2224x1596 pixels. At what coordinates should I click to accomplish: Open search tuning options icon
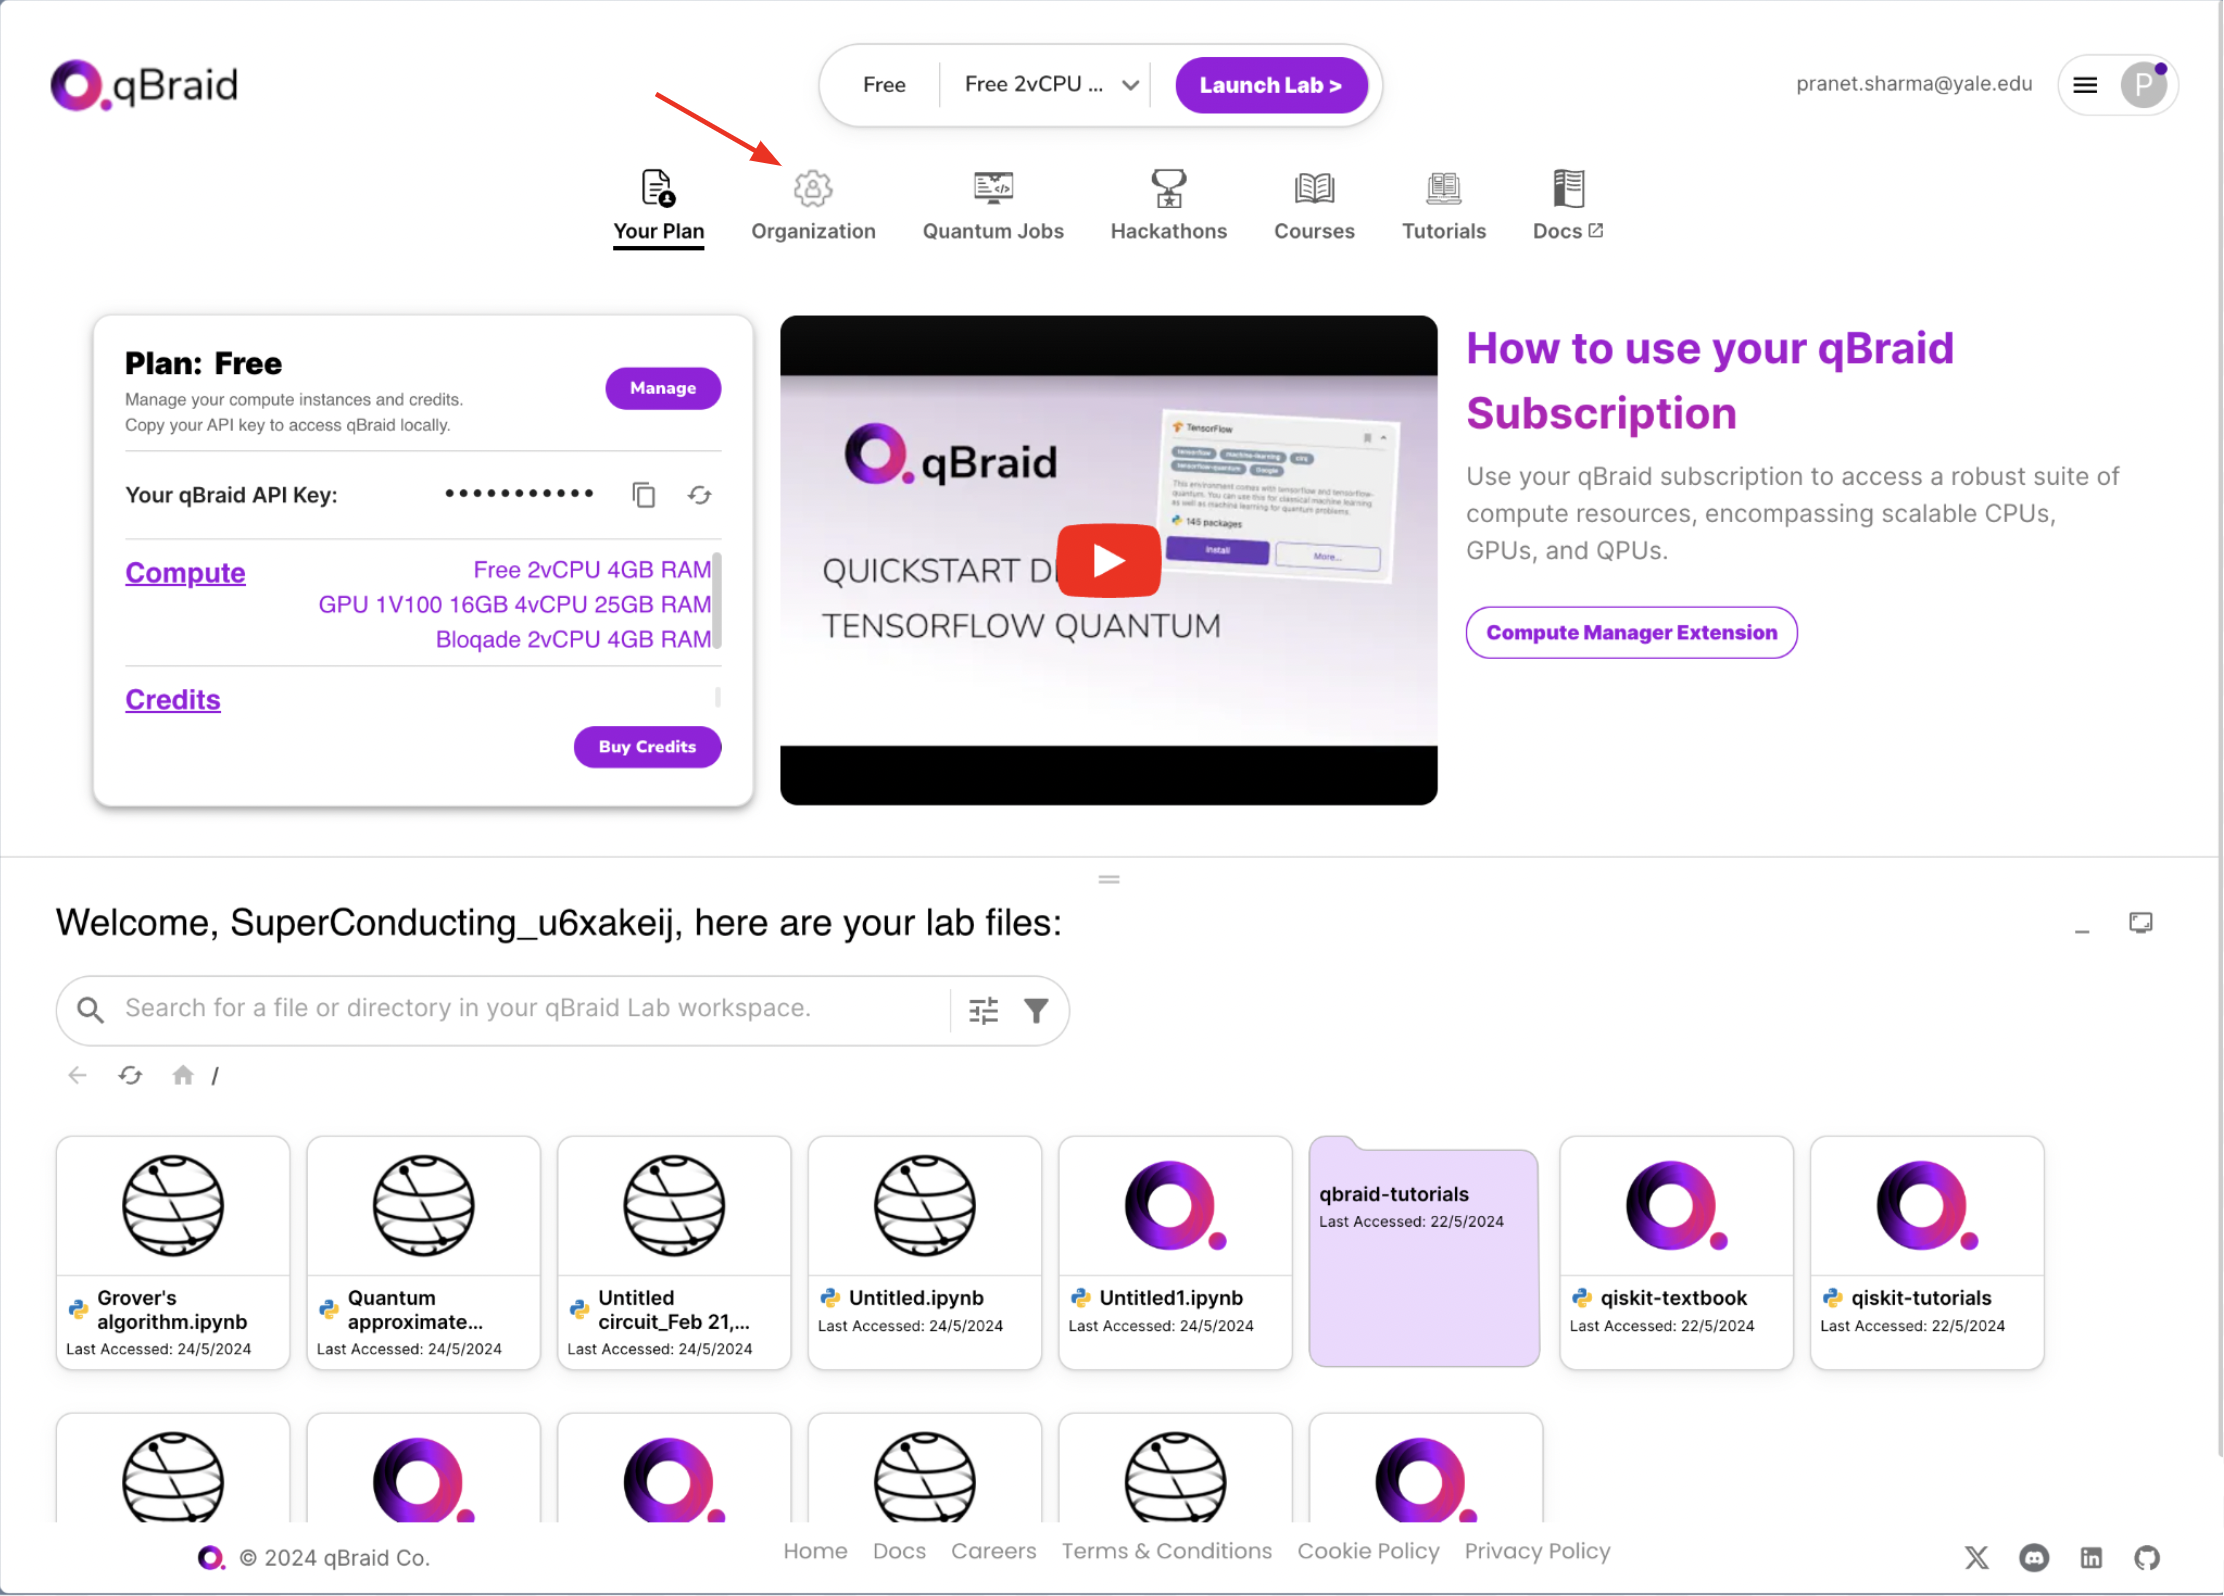[983, 1011]
